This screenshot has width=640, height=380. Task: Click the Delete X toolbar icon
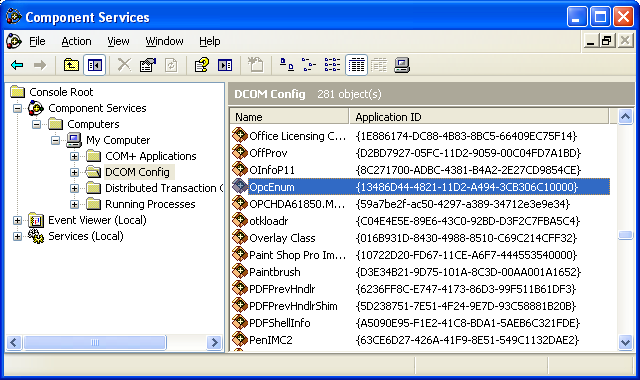coord(124,65)
